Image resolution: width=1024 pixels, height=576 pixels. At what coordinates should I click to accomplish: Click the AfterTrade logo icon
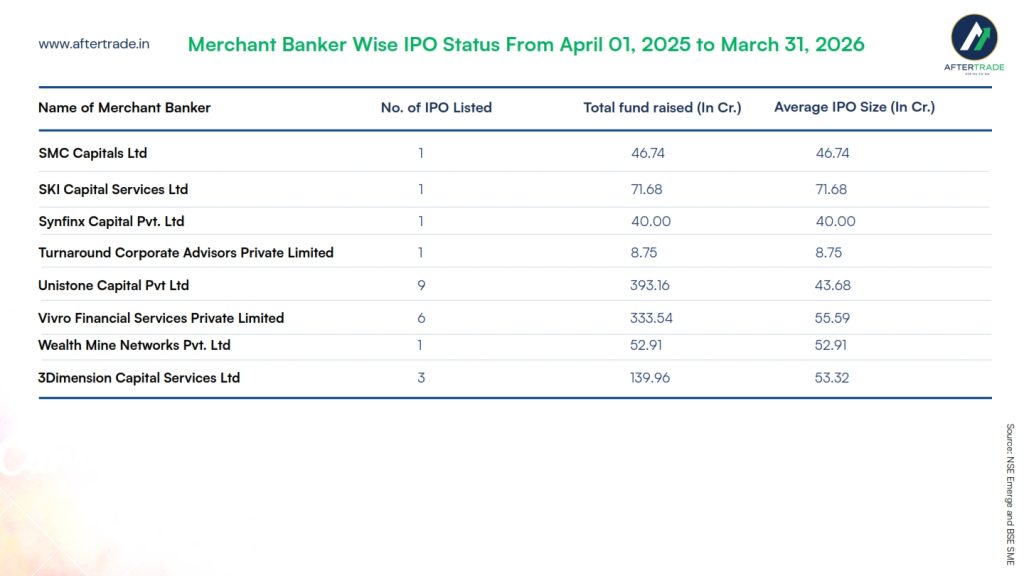[973, 36]
